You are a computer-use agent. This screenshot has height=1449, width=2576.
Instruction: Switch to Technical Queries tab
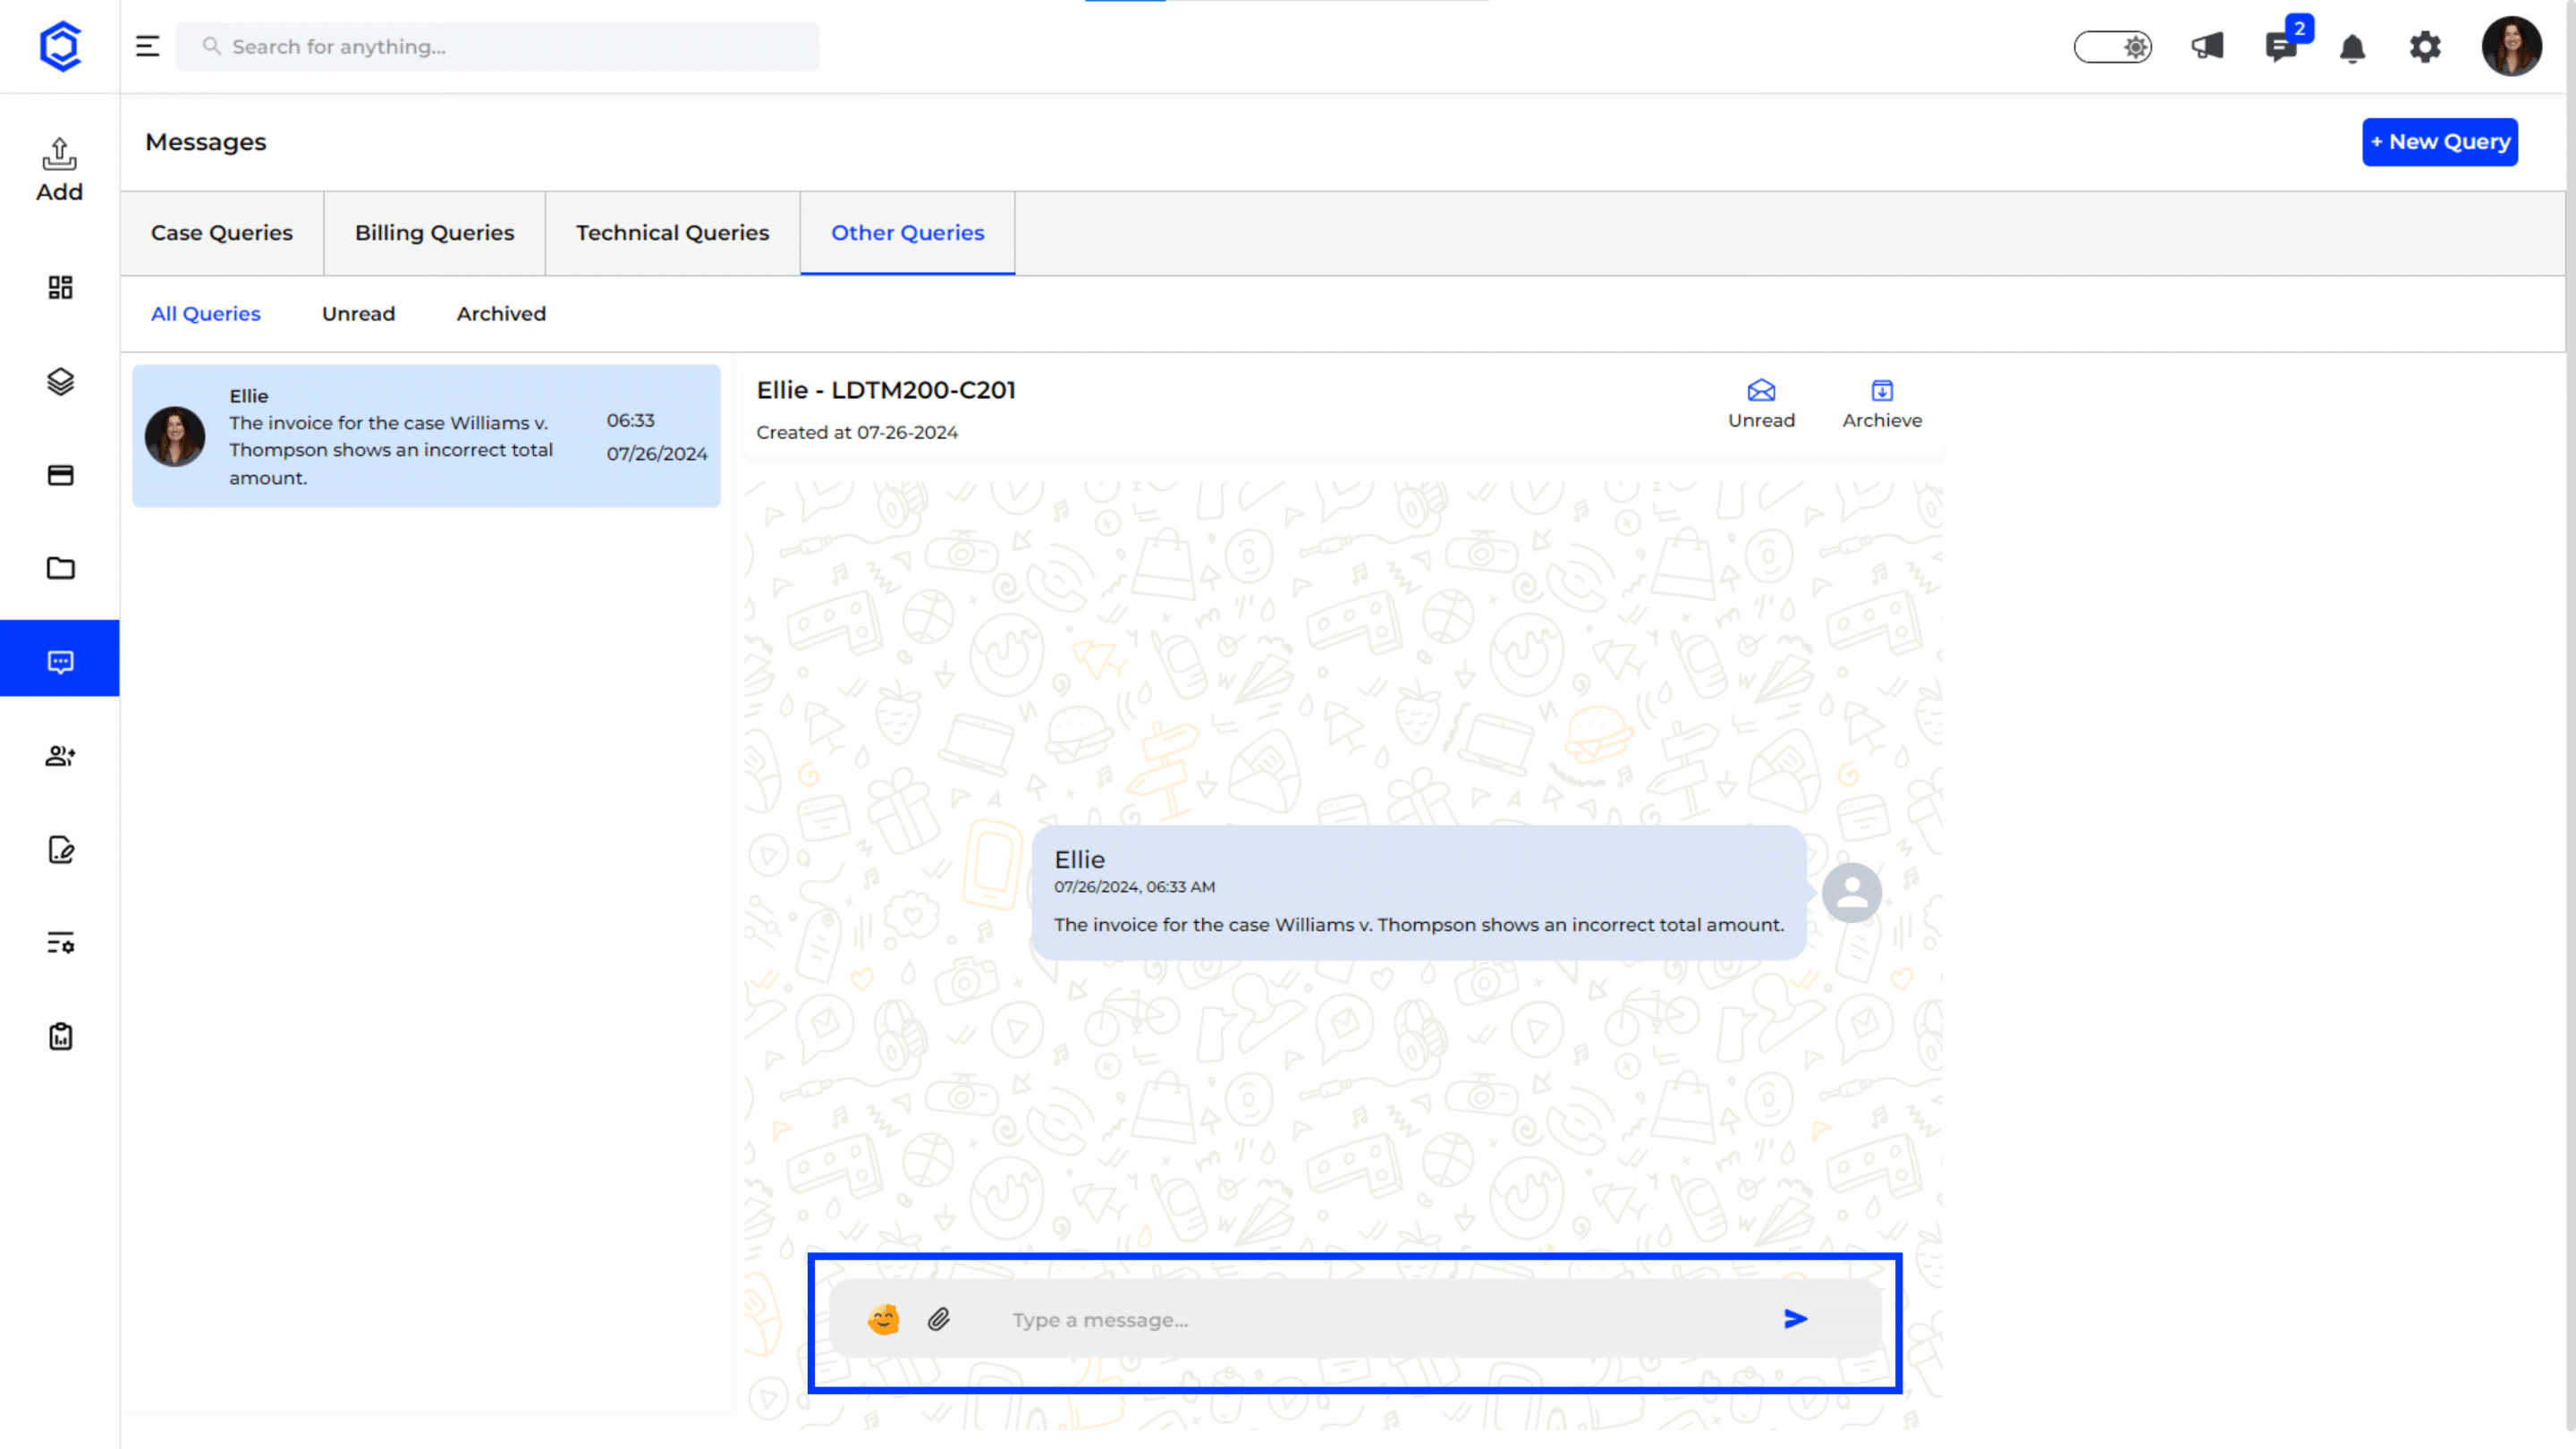click(x=672, y=233)
